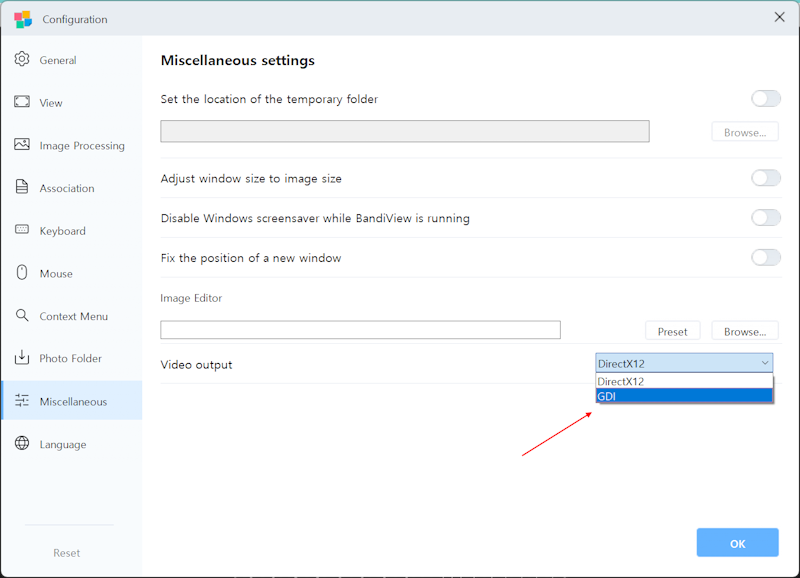This screenshot has width=800, height=578.
Task: Toggle fix the position of new window
Action: pos(765,258)
